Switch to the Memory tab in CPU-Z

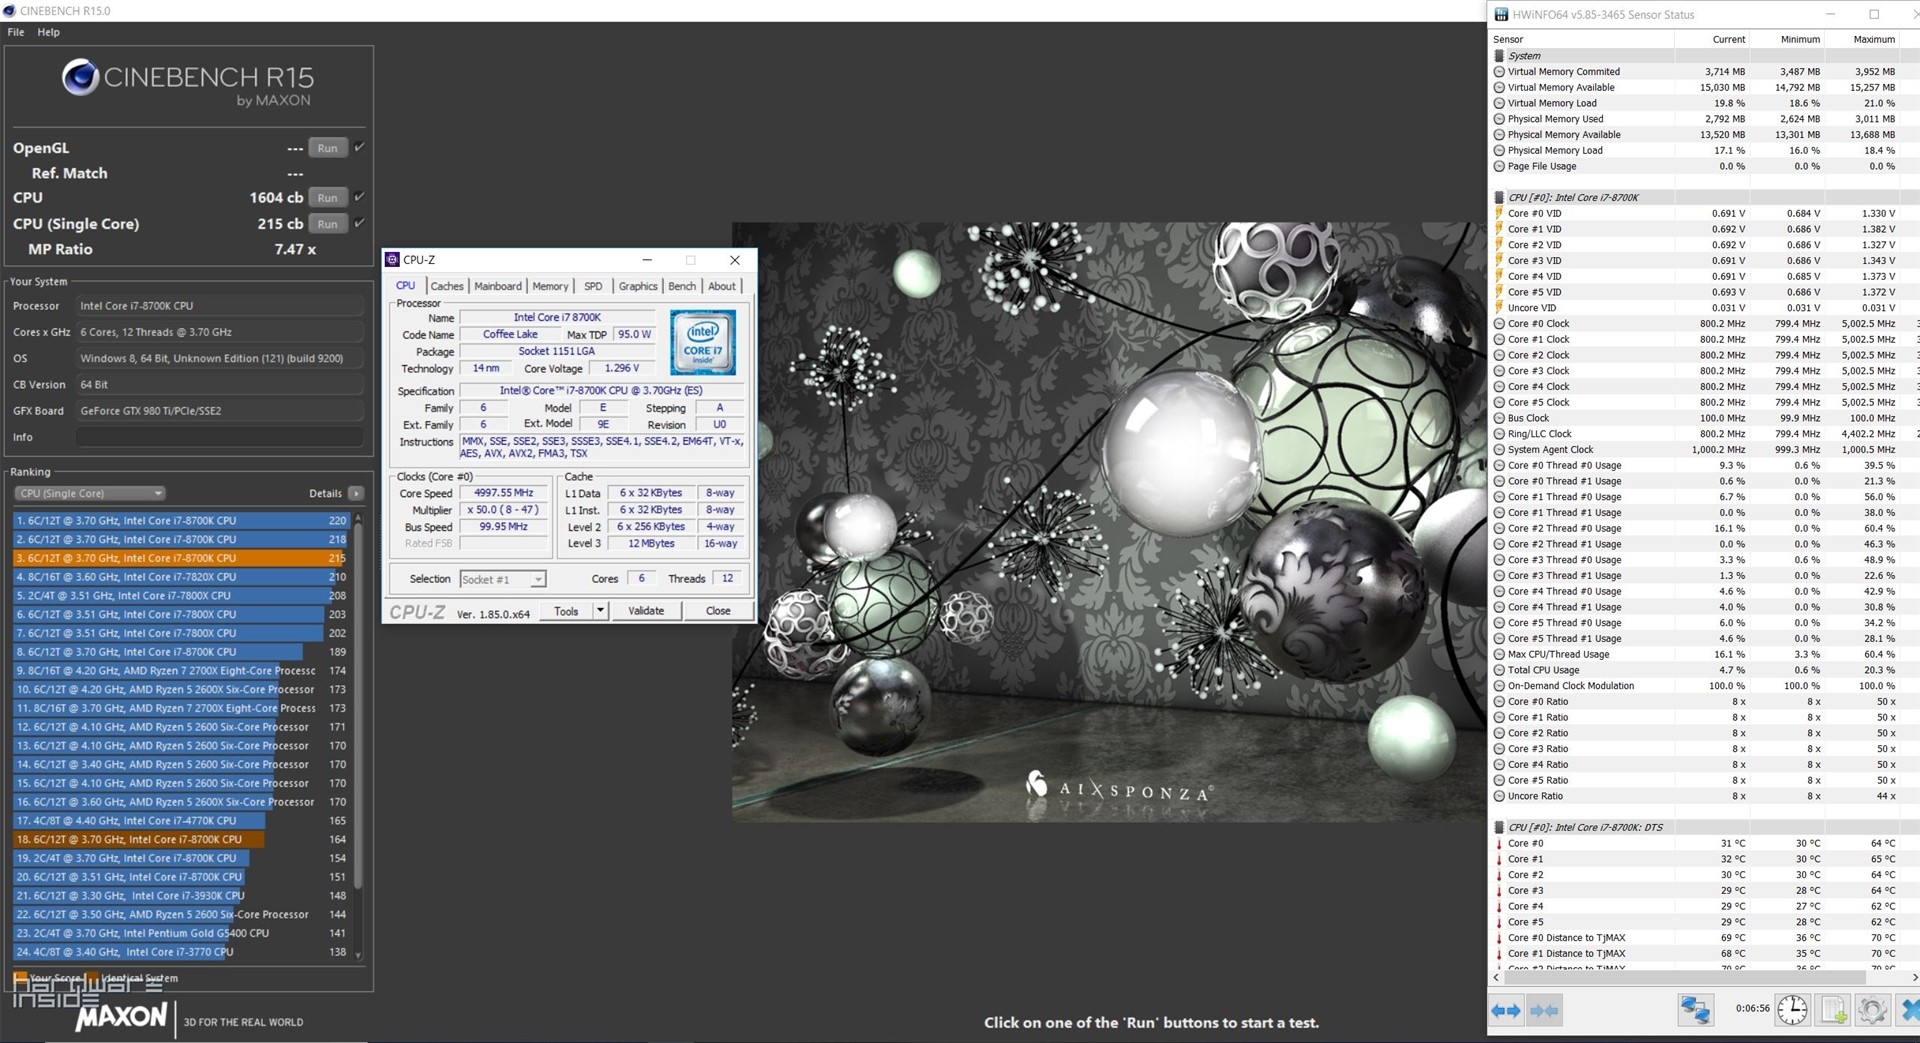[550, 286]
